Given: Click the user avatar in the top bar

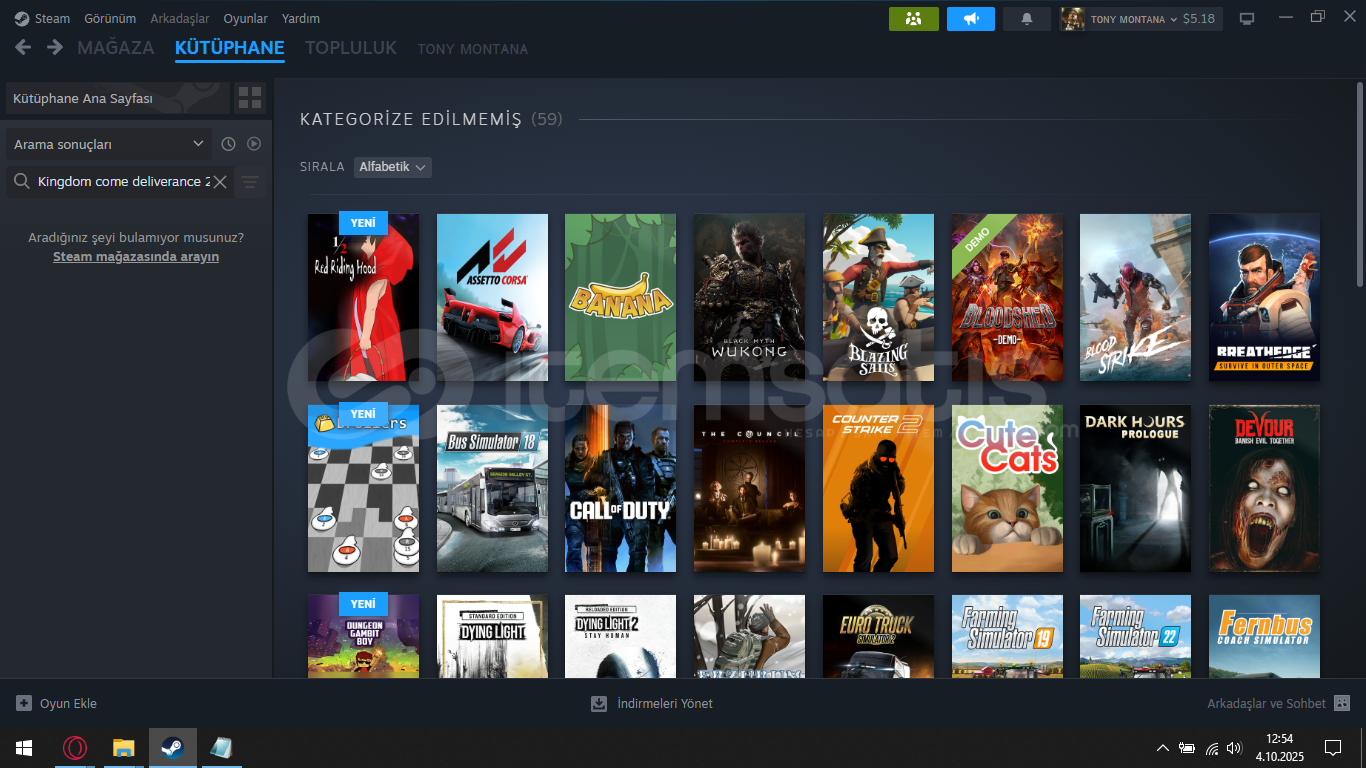Looking at the screenshot, I should [x=1073, y=19].
